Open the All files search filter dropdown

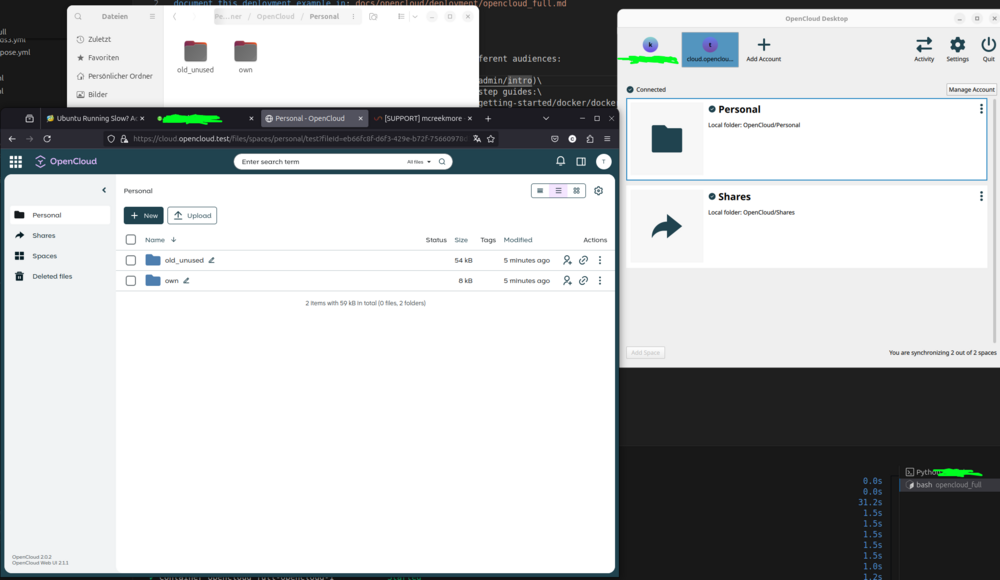(419, 162)
